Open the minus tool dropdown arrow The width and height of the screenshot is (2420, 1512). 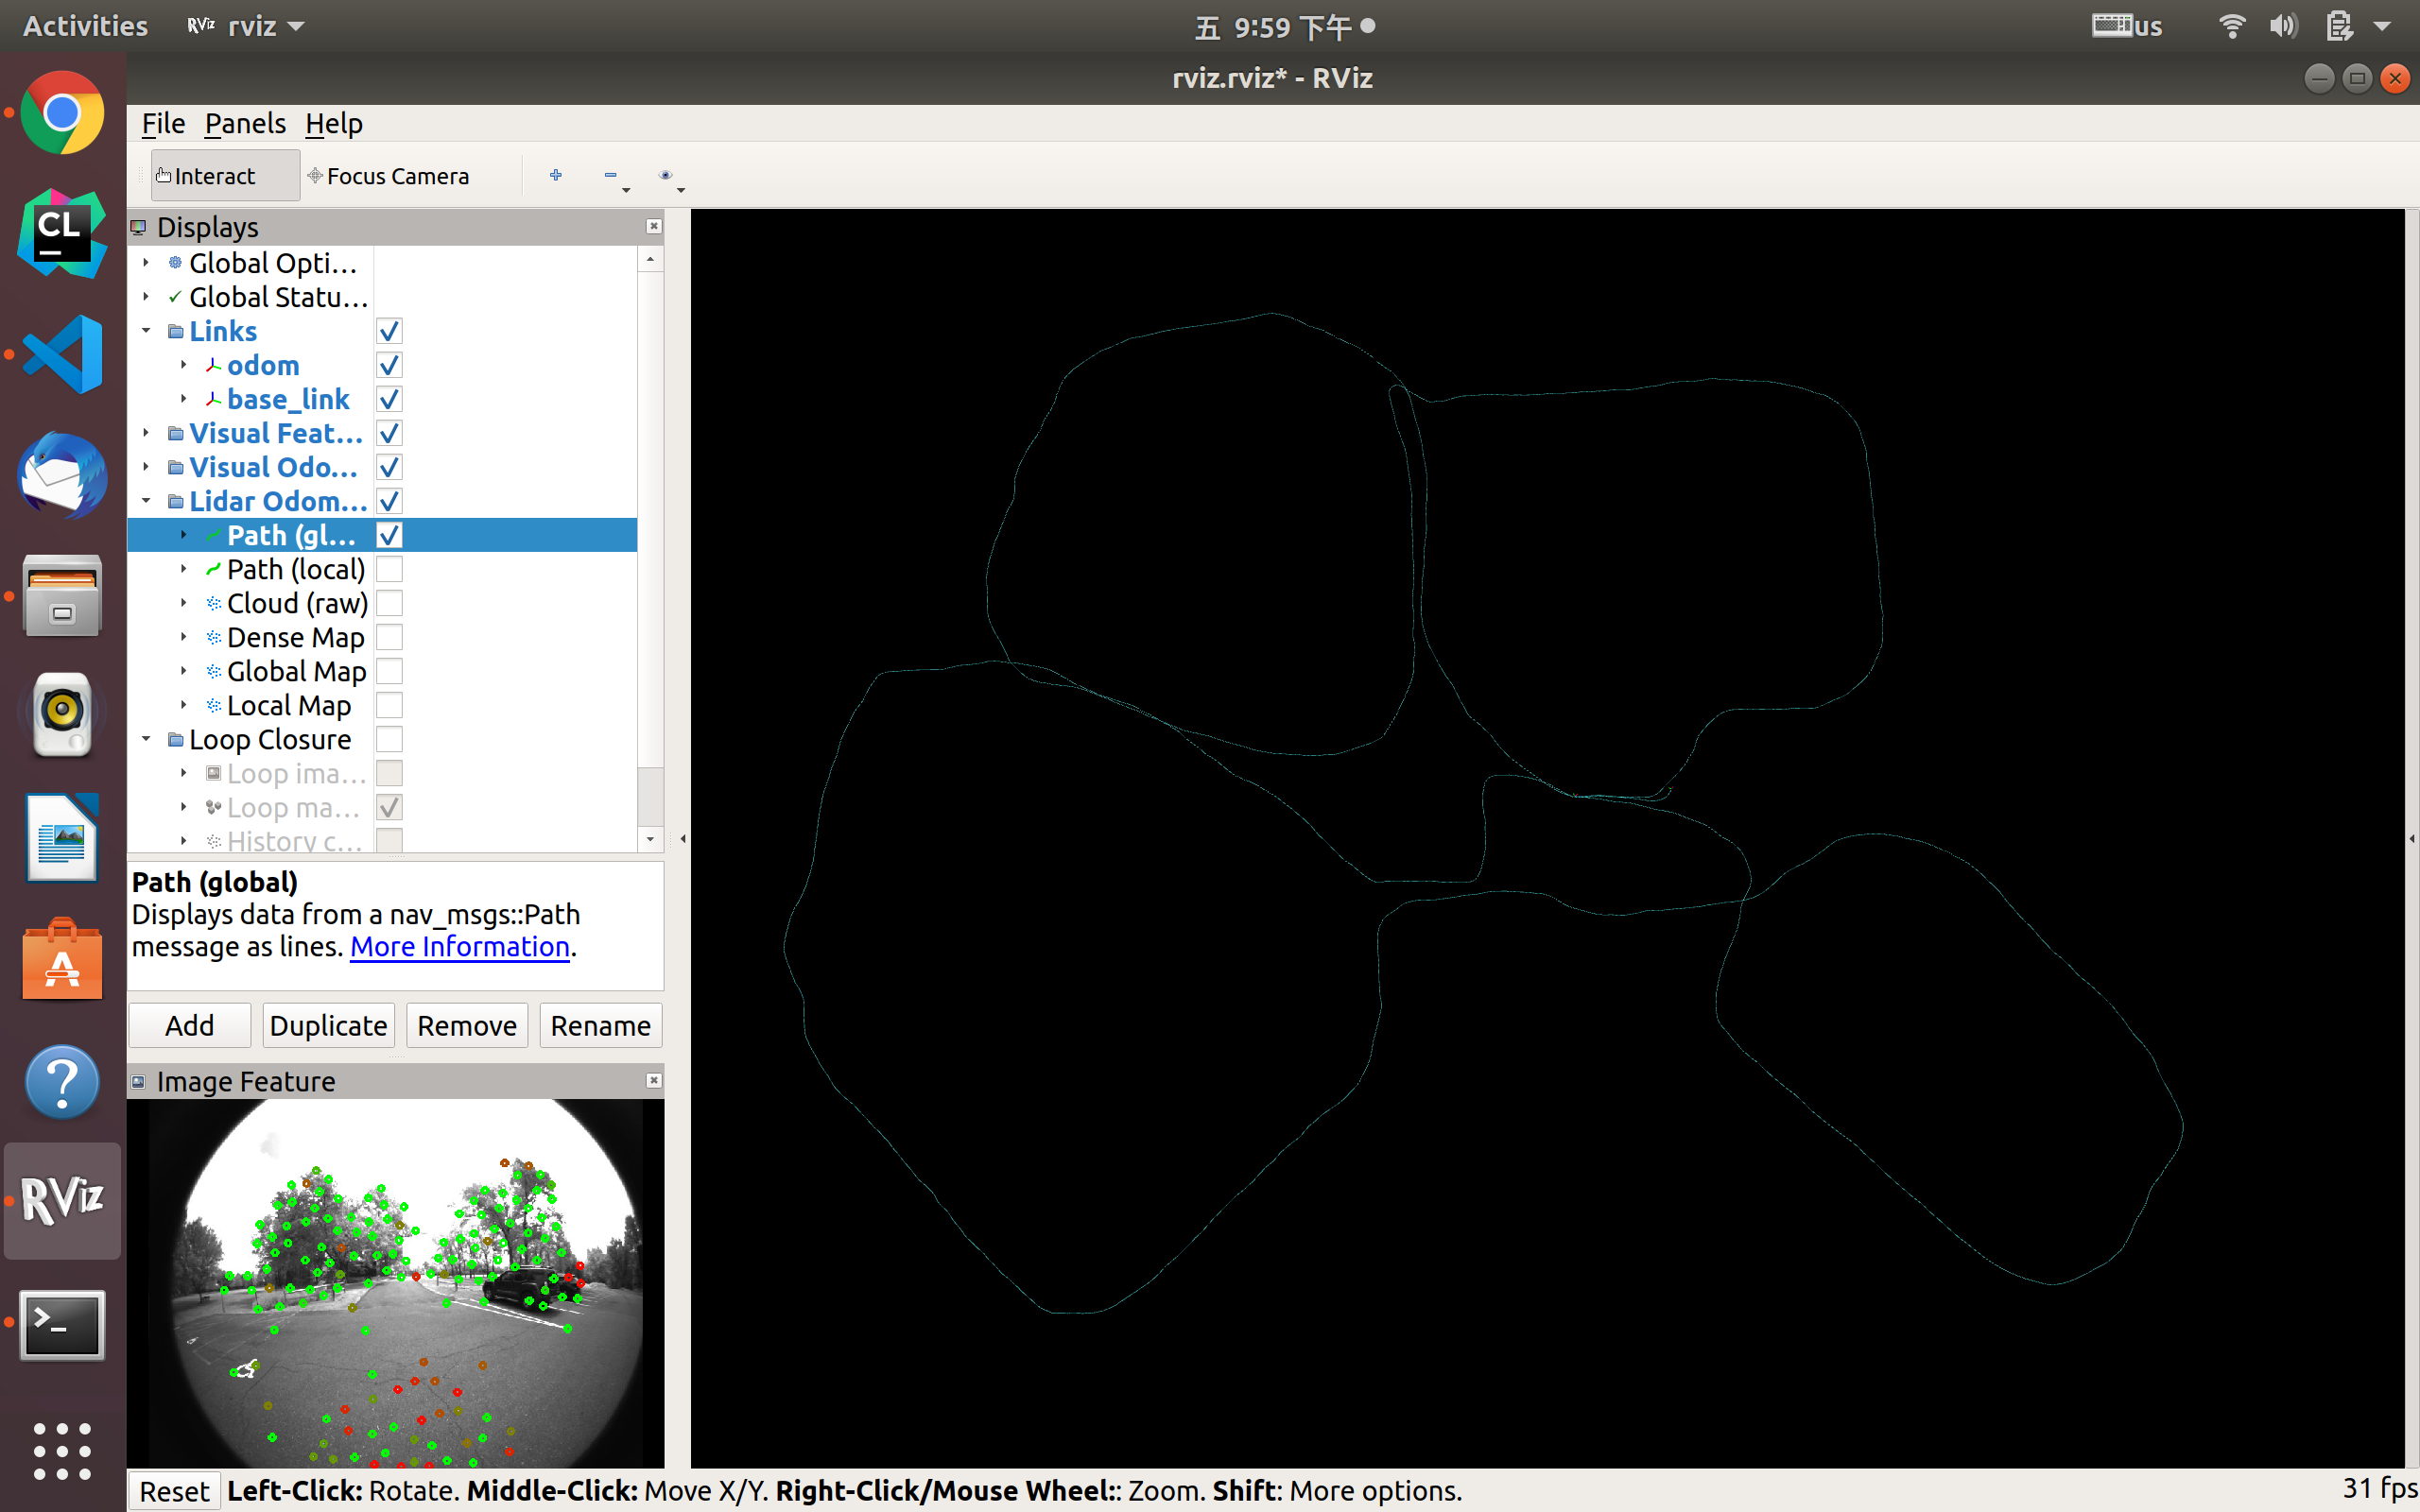point(627,190)
